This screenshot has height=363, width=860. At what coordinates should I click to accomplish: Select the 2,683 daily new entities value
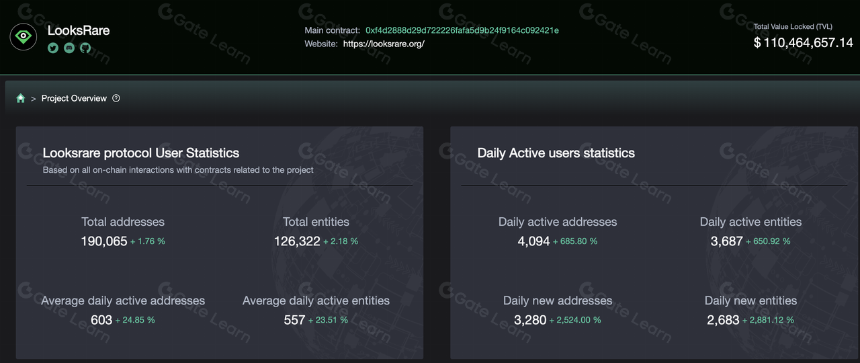coord(723,320)
